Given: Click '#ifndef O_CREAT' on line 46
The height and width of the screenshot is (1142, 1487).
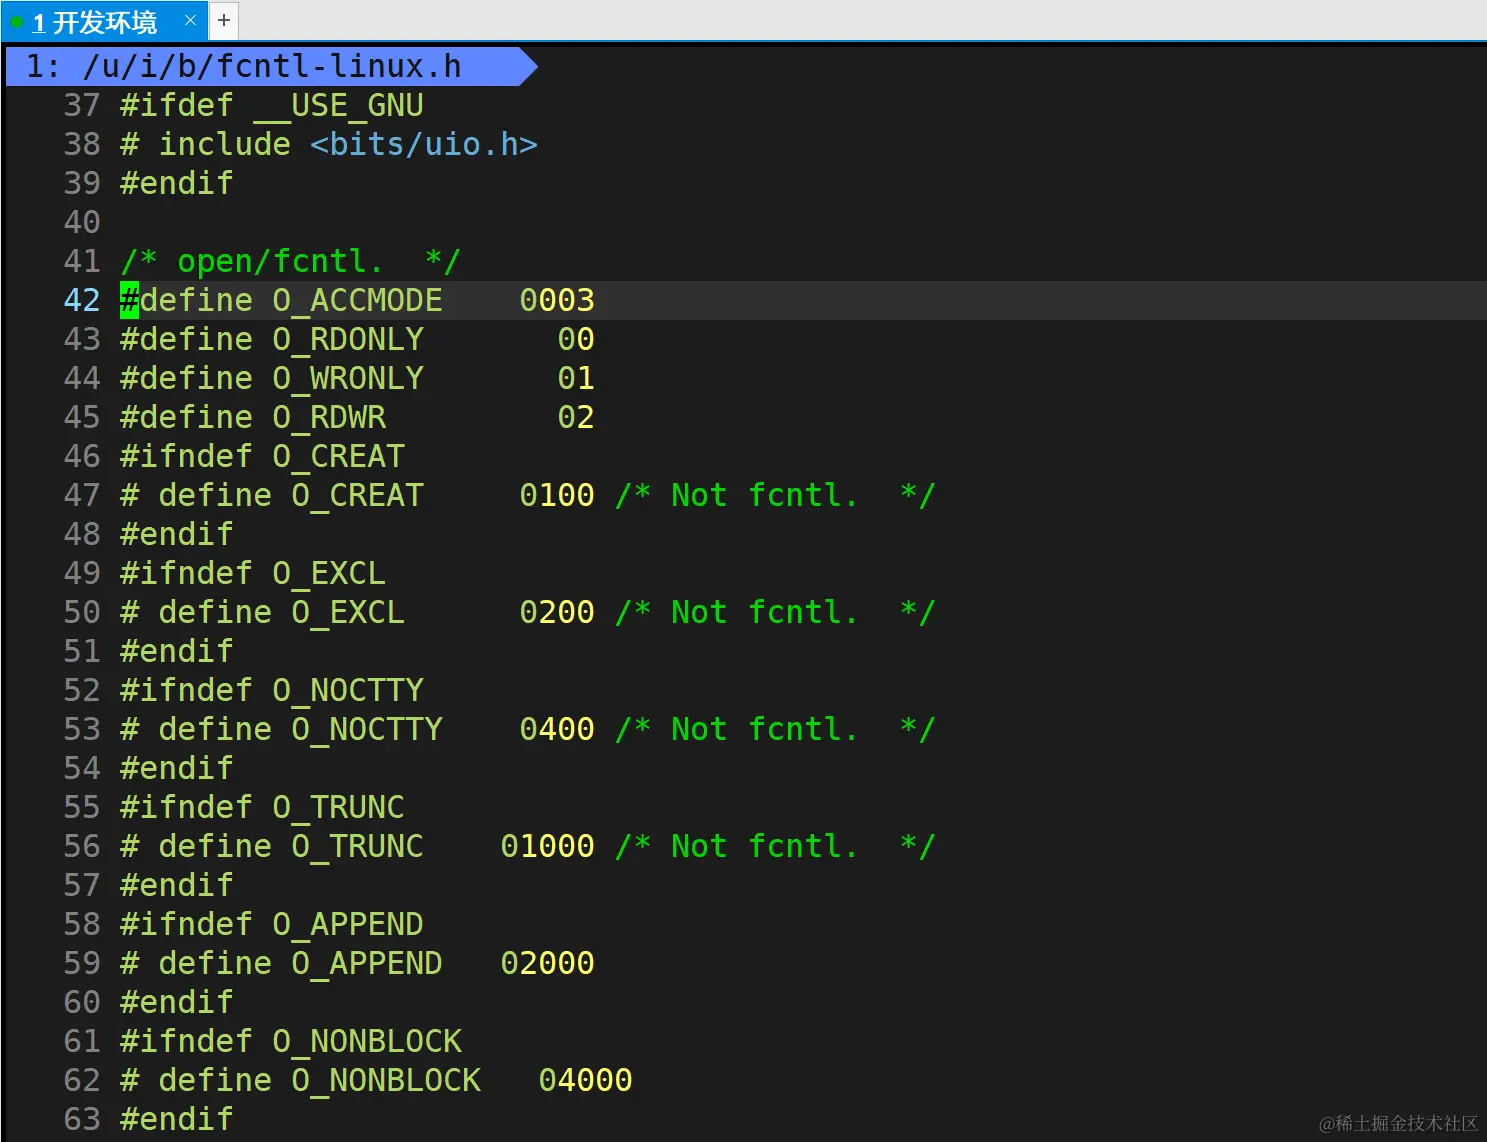Looking at the screenshot, I should click(x=262, y=456).
